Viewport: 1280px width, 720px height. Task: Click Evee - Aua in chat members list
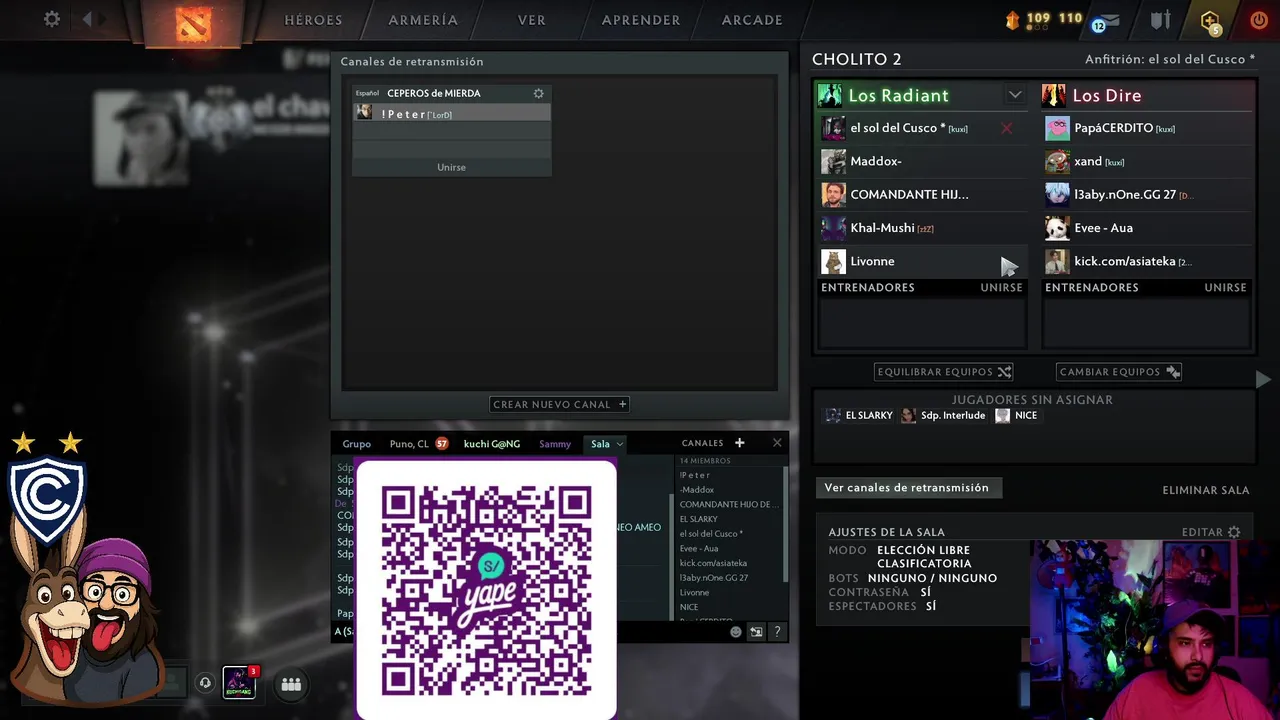pos(699,548)
